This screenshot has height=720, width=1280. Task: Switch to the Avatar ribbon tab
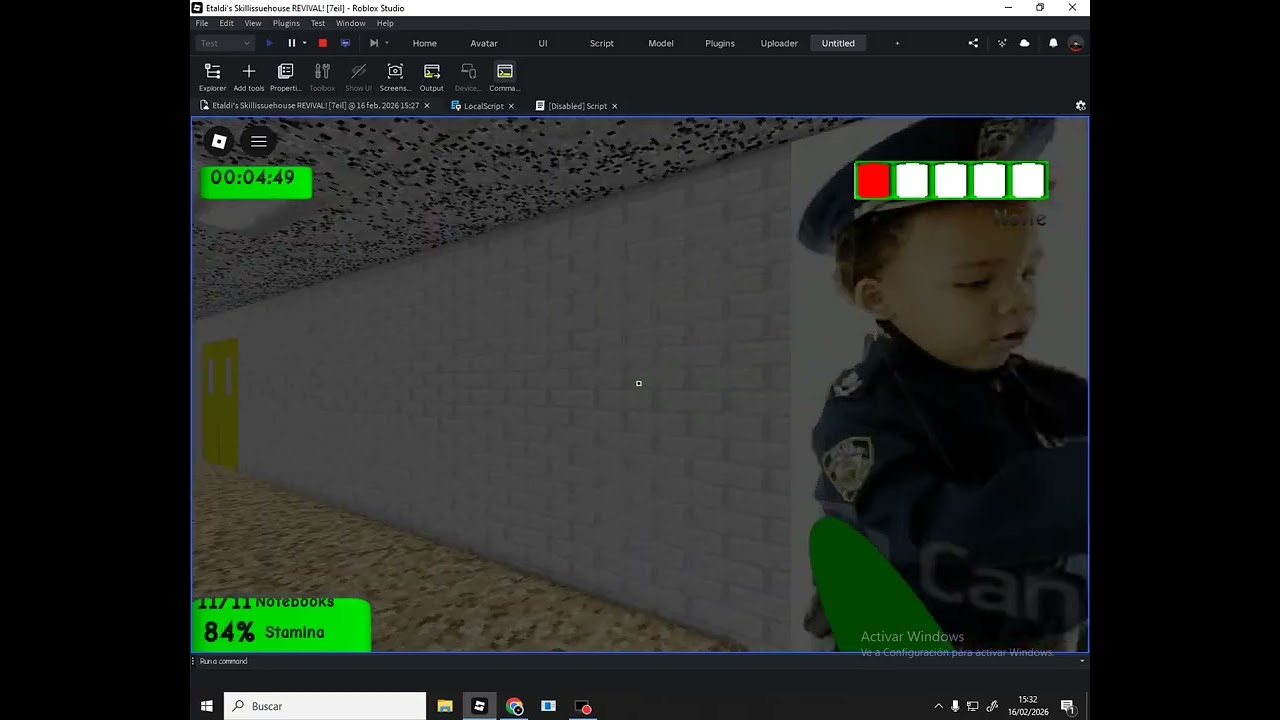point(484,43)
